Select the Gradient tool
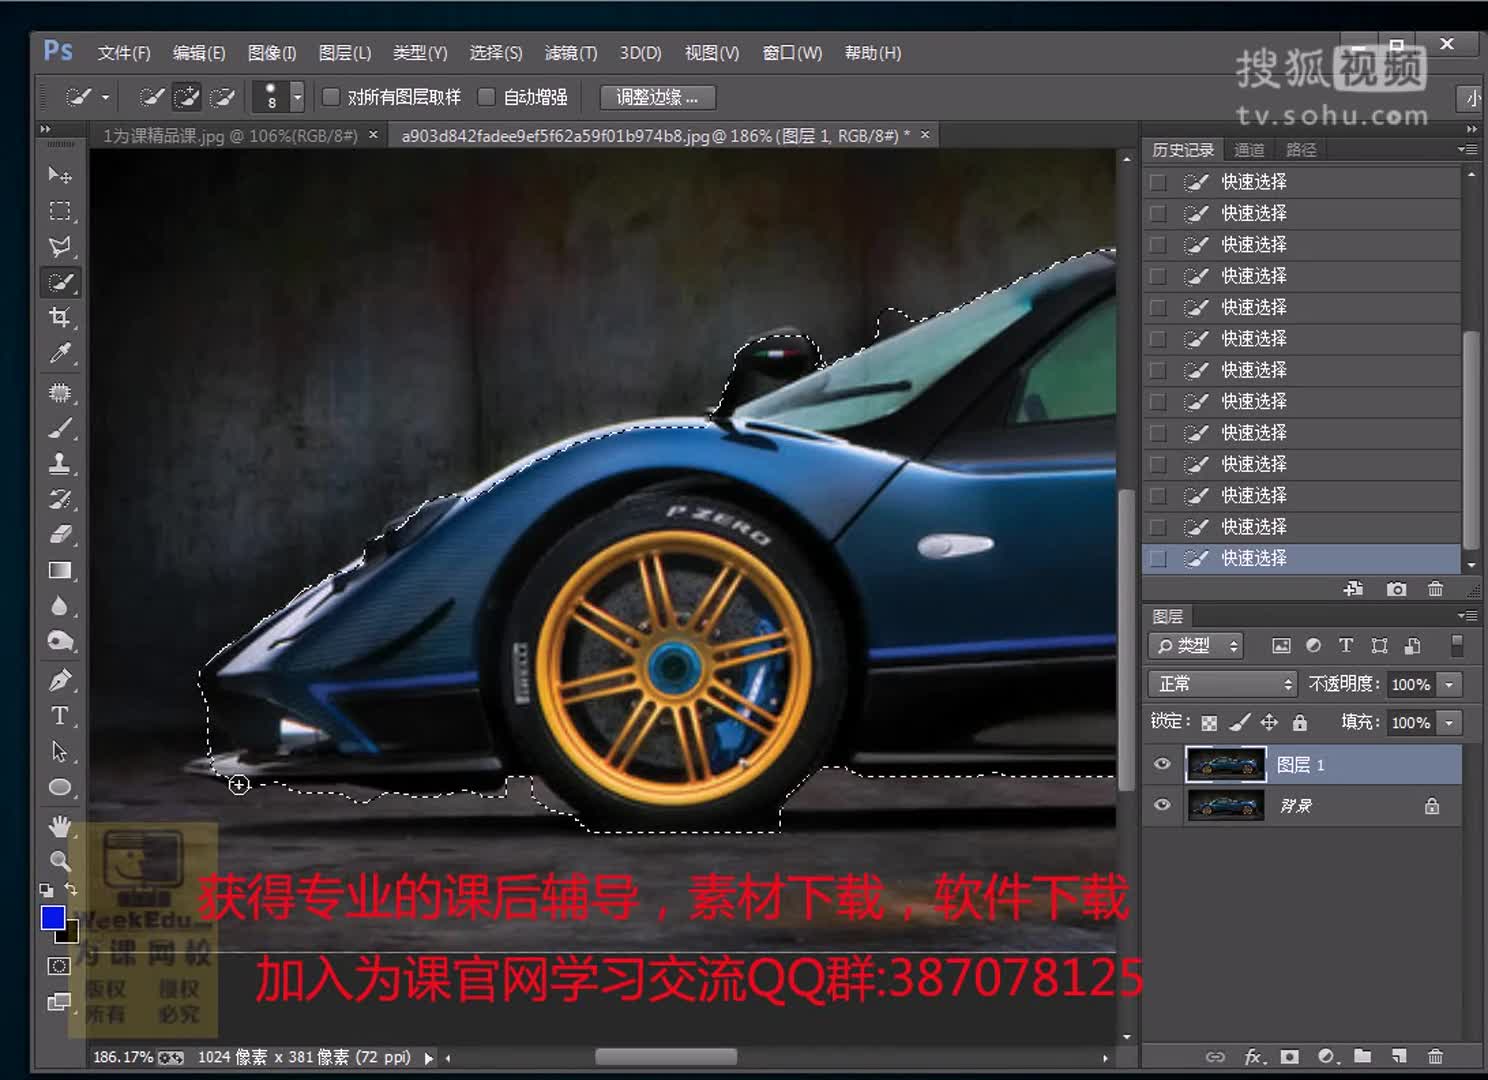The width and height of the screenshot is (1488, 1080). coord(60,571)
